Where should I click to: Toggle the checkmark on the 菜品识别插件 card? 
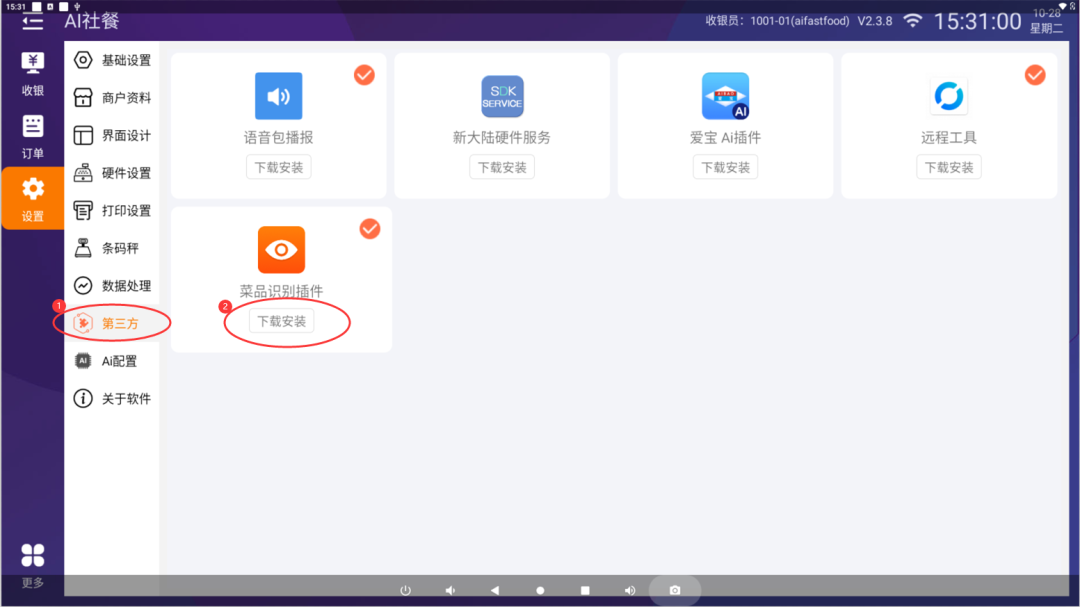[x=370, y=229]
